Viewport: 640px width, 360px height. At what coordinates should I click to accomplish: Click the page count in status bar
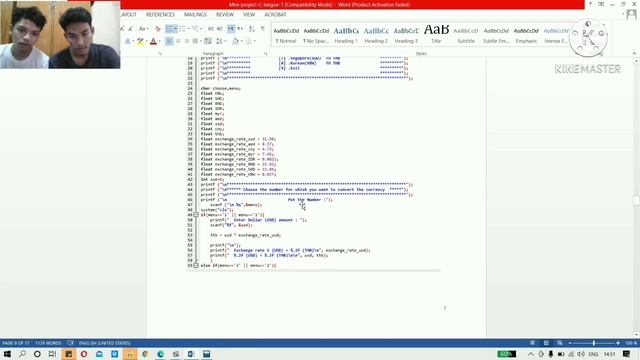click(16, 343)
